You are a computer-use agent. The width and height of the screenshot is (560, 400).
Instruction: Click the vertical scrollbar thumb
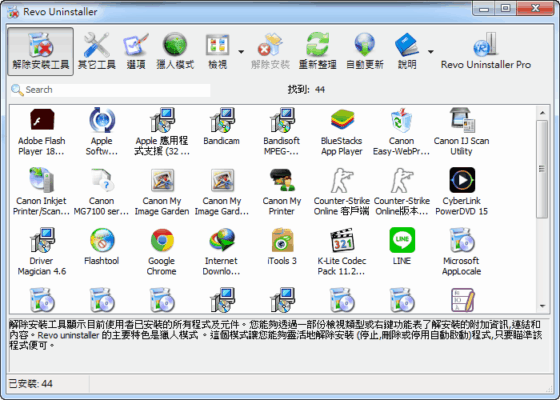pos(542,169)
